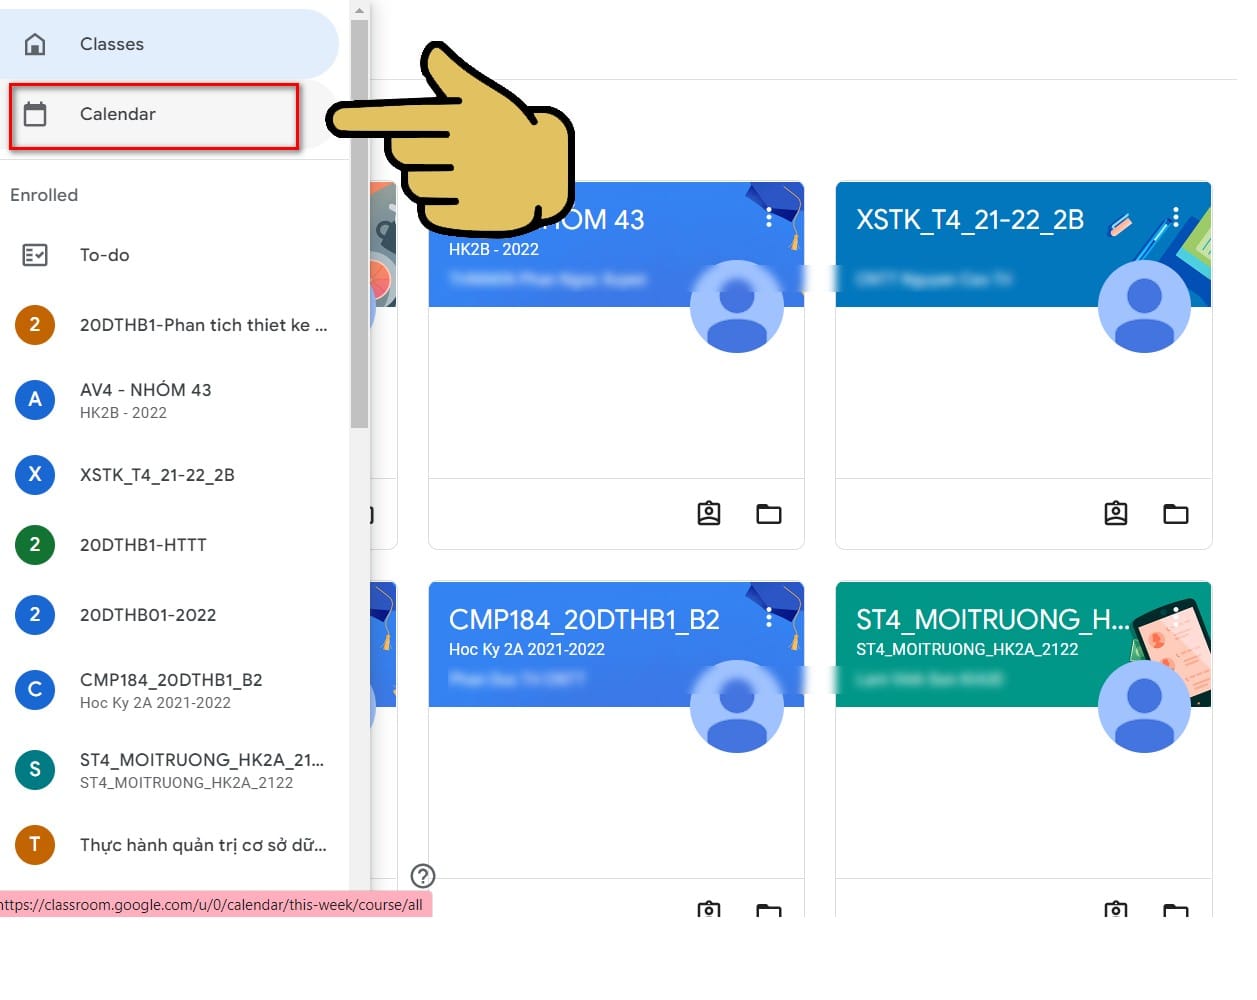Open Drive folder icon on AV4 NHÓM 43 card

pos(769,514)
